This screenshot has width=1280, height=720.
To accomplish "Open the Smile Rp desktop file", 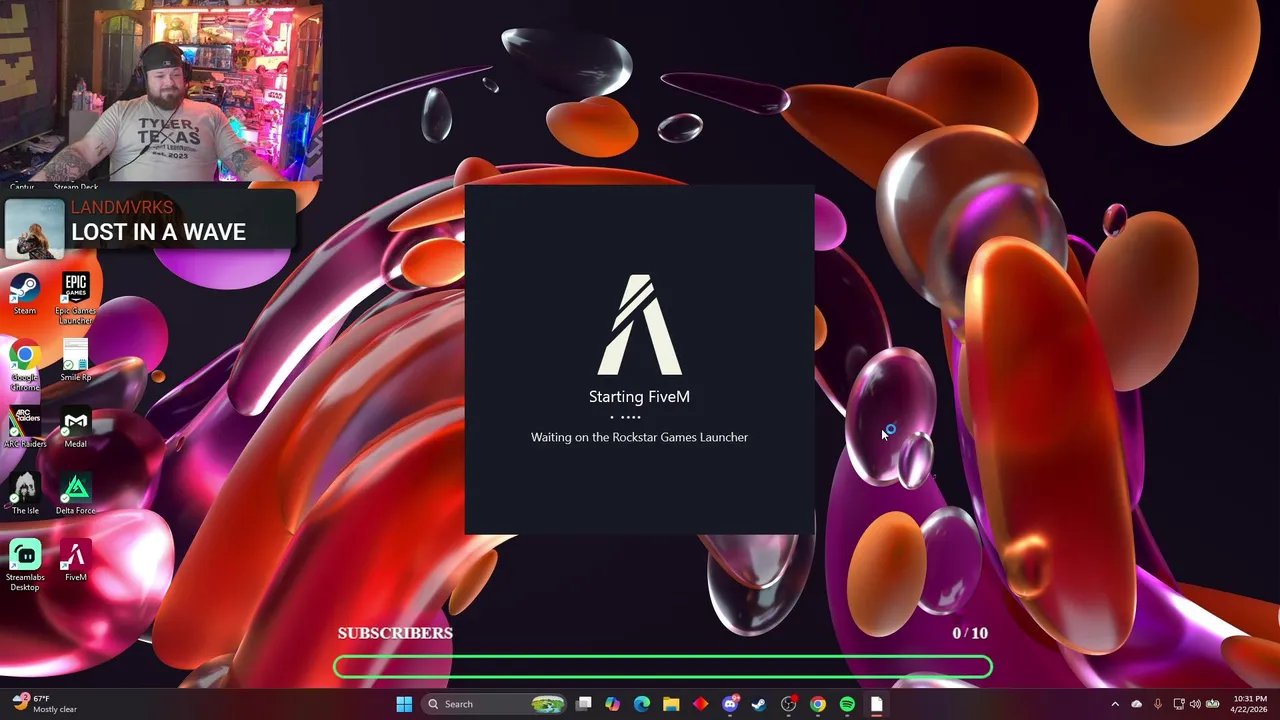I will [75, 360].
